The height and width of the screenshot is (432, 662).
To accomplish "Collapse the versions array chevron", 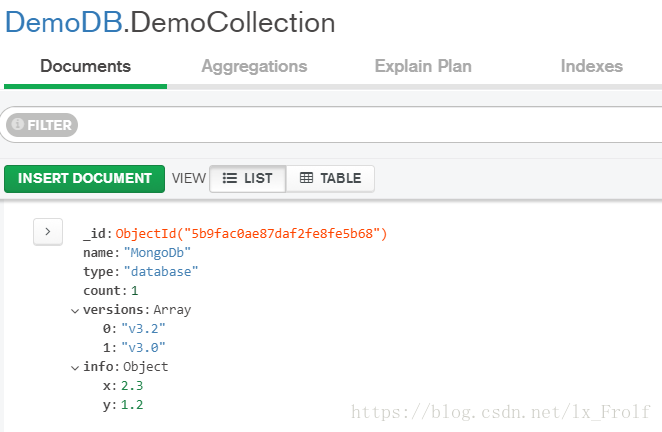I will point(75,311).
